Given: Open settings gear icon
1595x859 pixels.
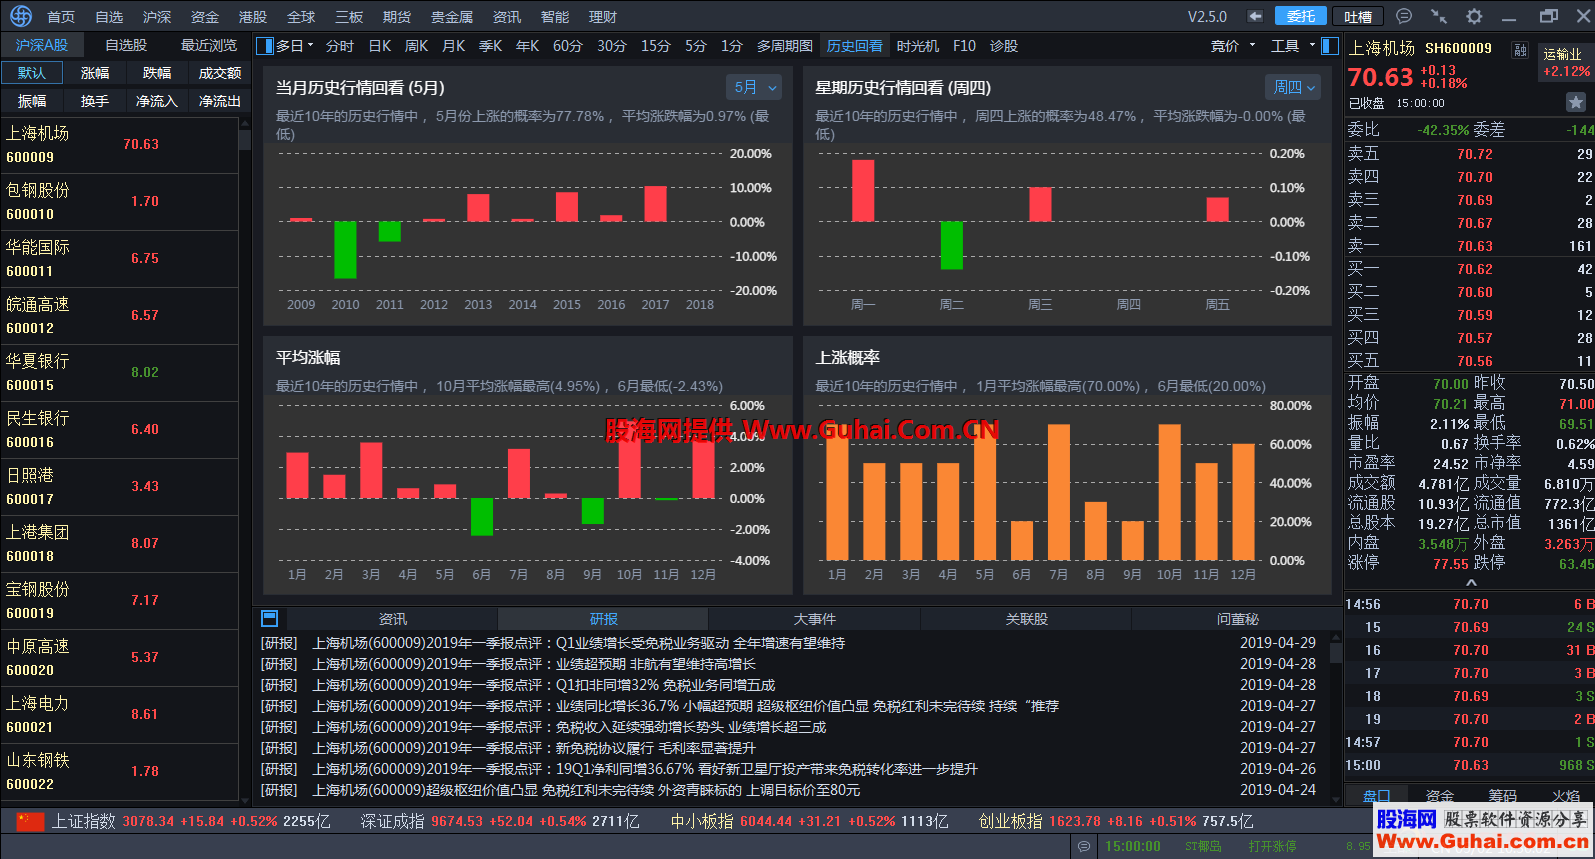Looking at the screenshot, I should [1474, 16].
